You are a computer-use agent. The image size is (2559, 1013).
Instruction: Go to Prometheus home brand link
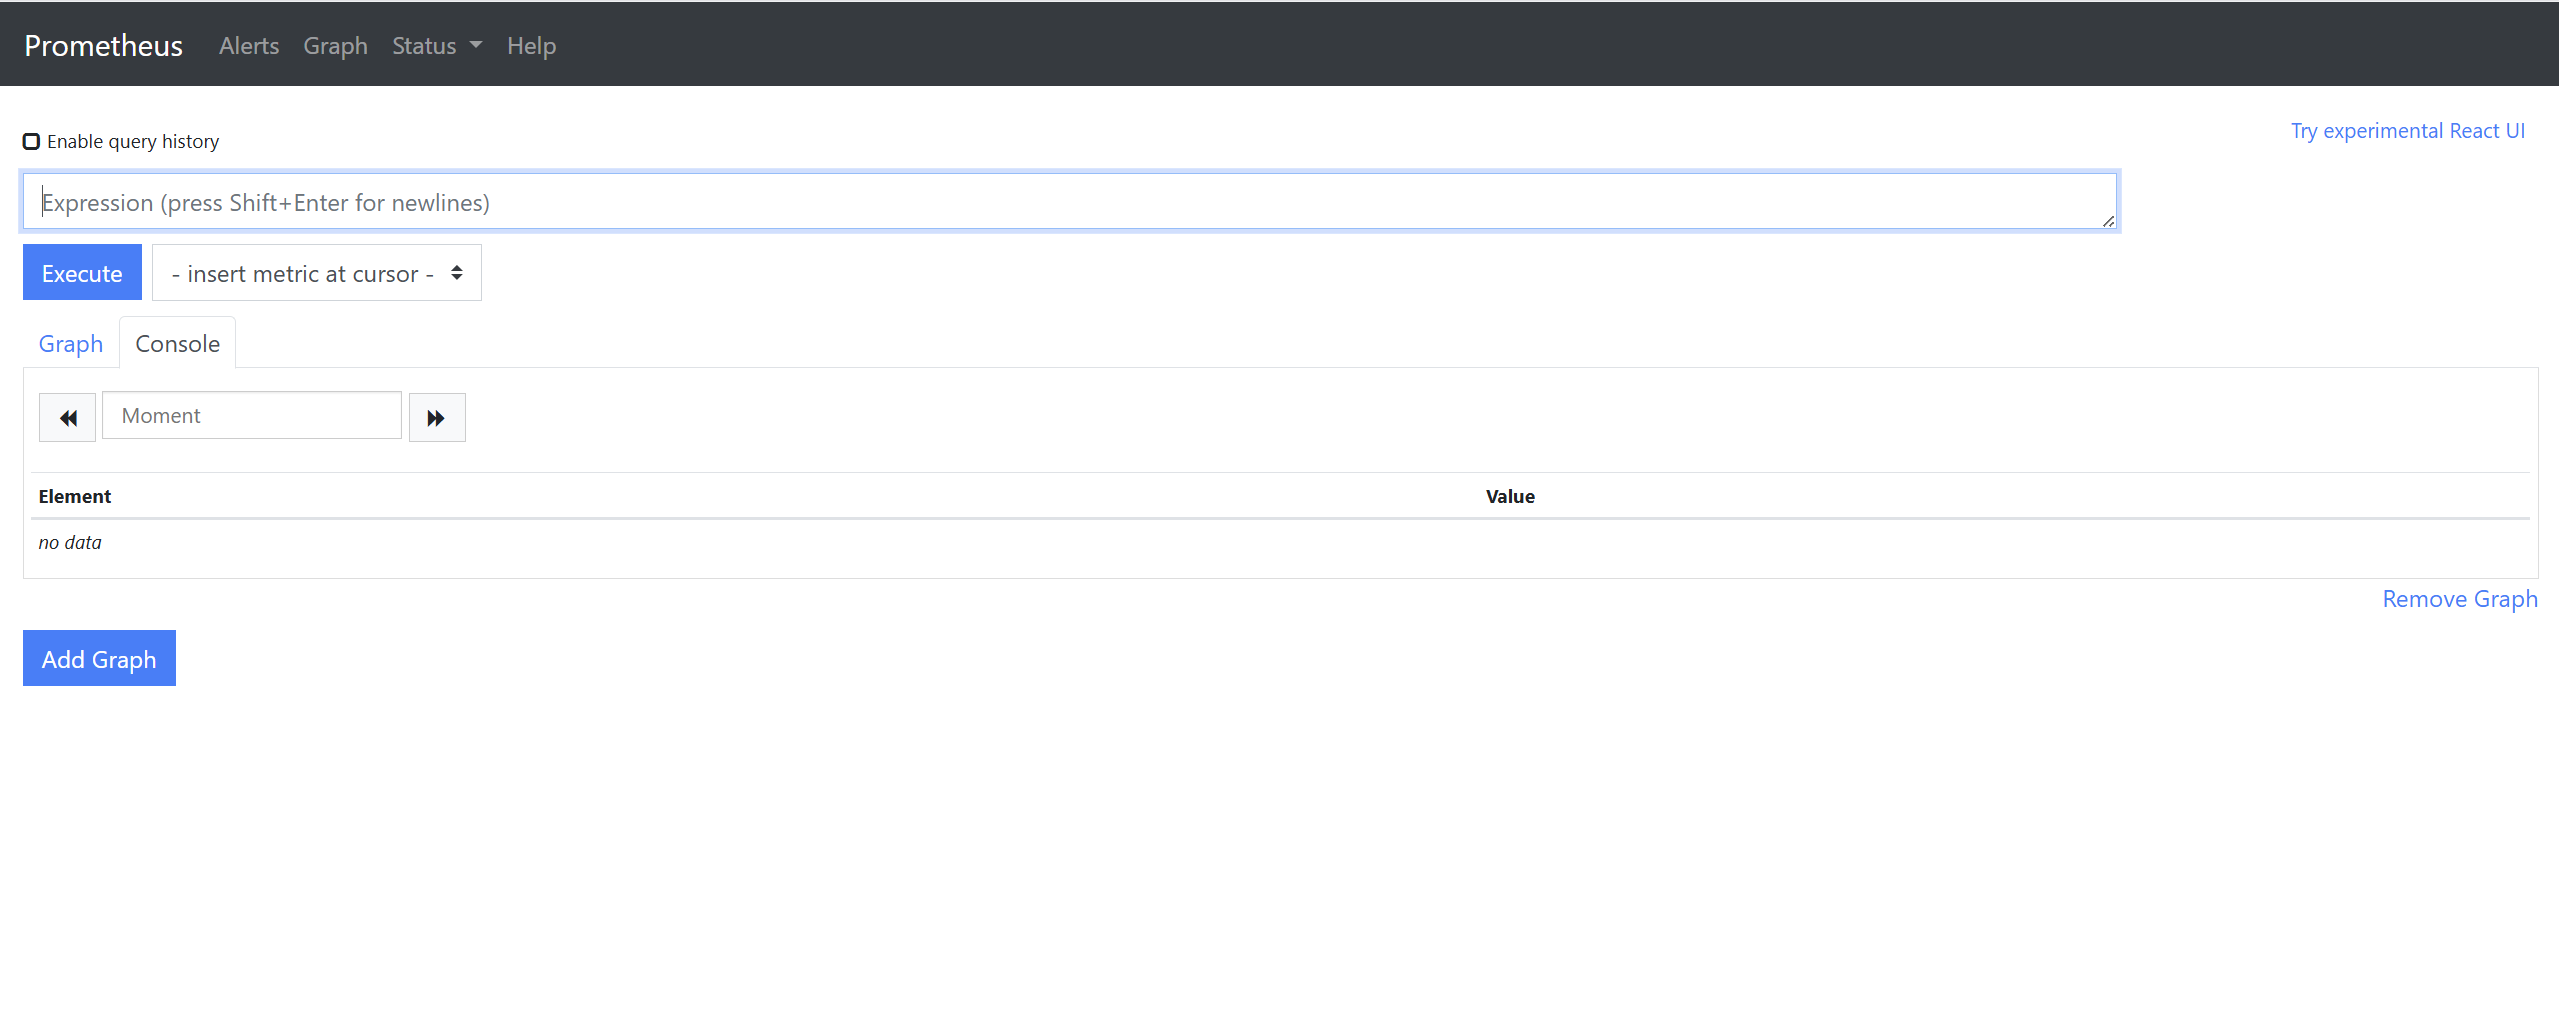coord(104,46)
